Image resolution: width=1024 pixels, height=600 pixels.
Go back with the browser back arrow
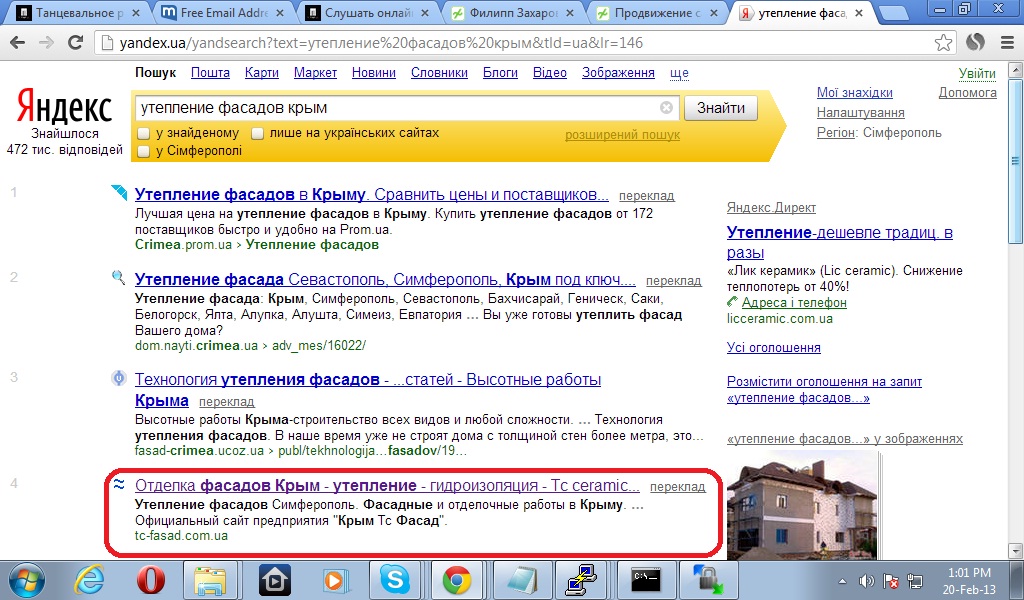point(18,43)
